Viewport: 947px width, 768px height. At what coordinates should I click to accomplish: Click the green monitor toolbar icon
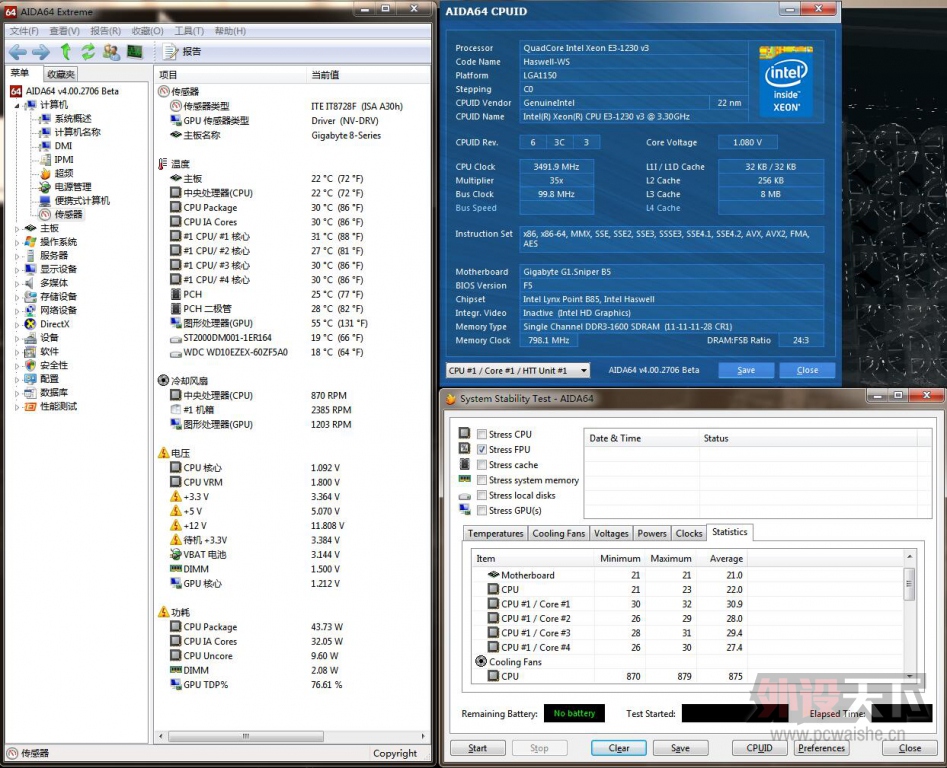tap(135, 52)
